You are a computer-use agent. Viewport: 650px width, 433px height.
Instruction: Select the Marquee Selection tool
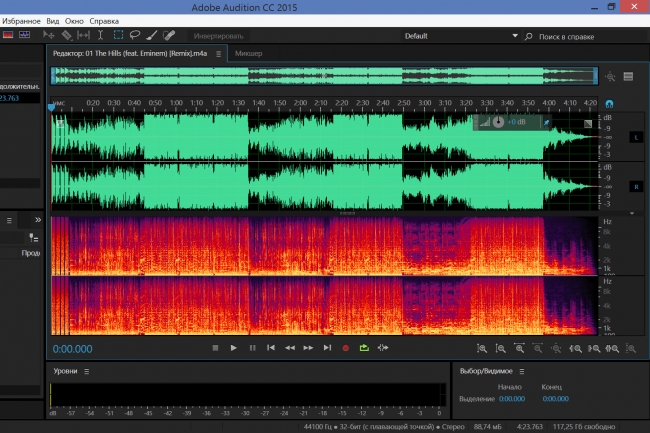(118, 36)
